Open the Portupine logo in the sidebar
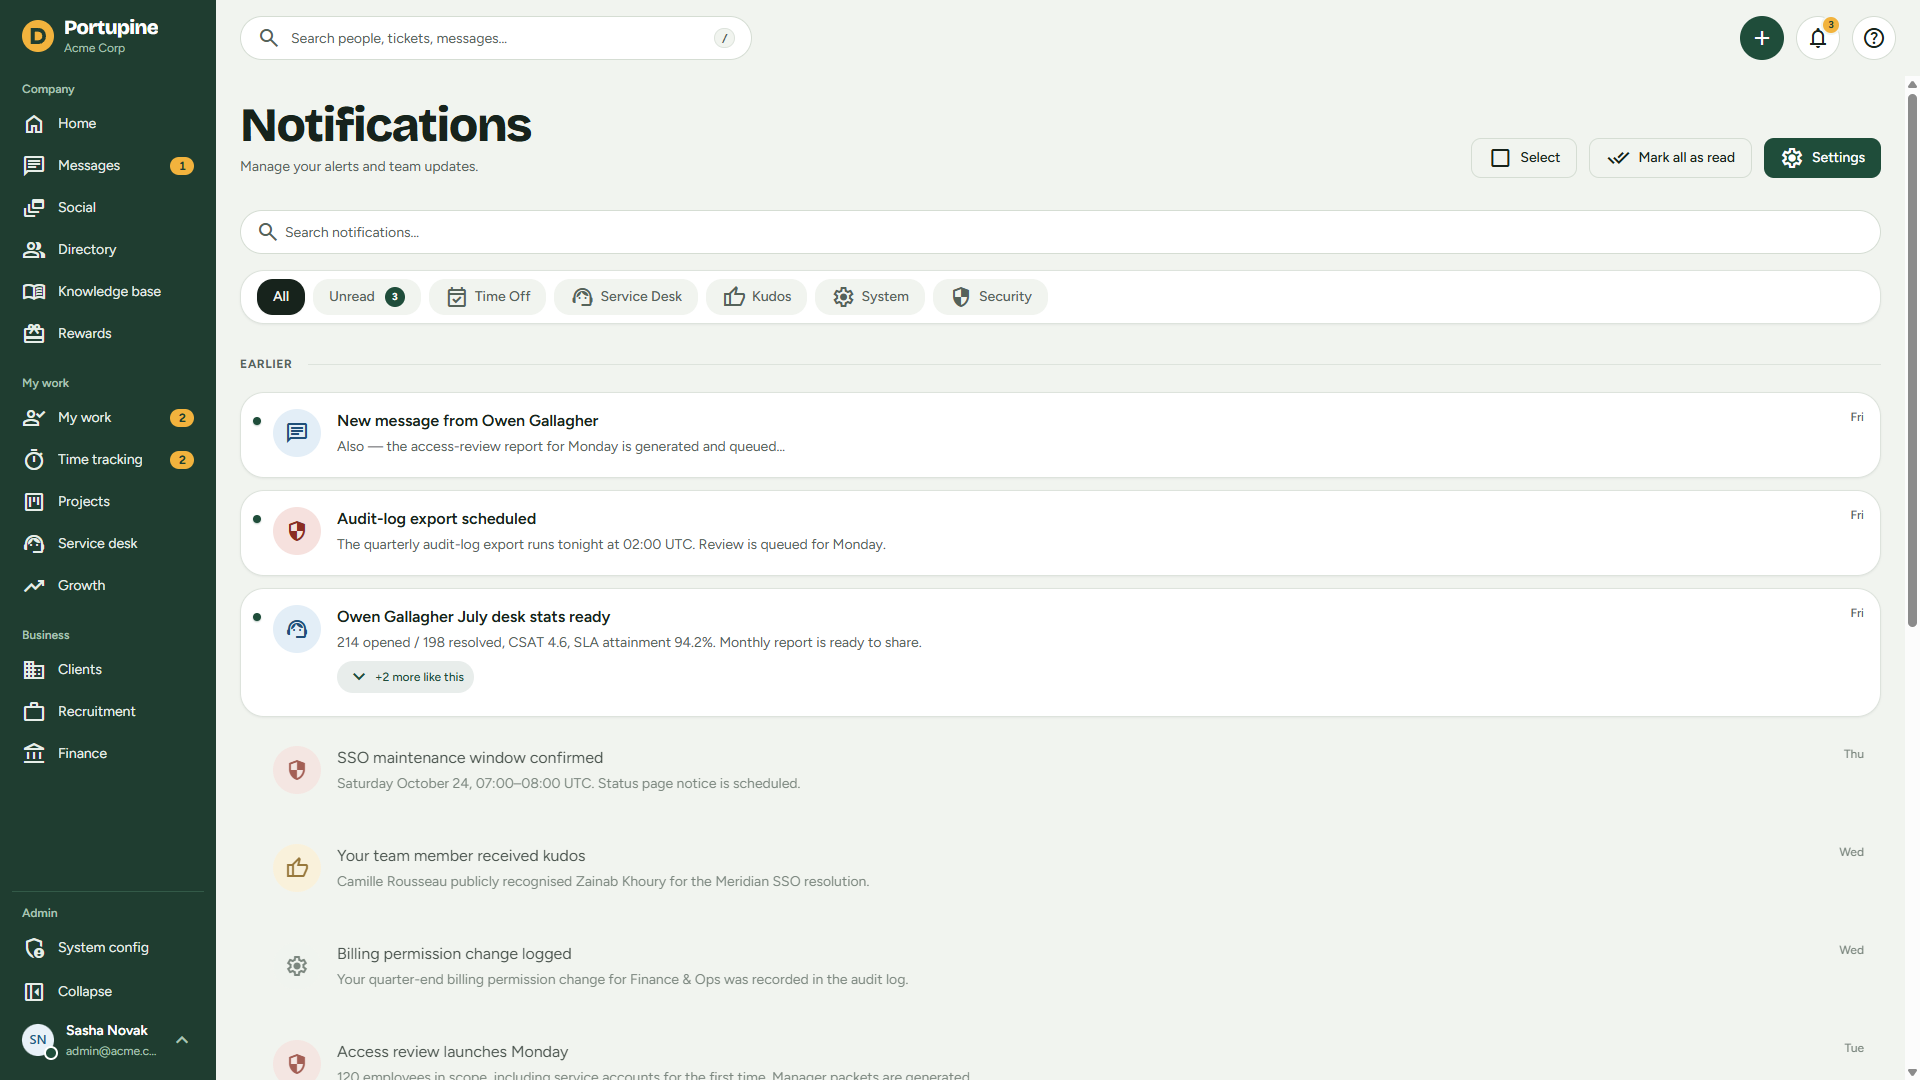The width and height of the screenshot is (1920, 1080). pyautogui.click(x=38, y=36)
